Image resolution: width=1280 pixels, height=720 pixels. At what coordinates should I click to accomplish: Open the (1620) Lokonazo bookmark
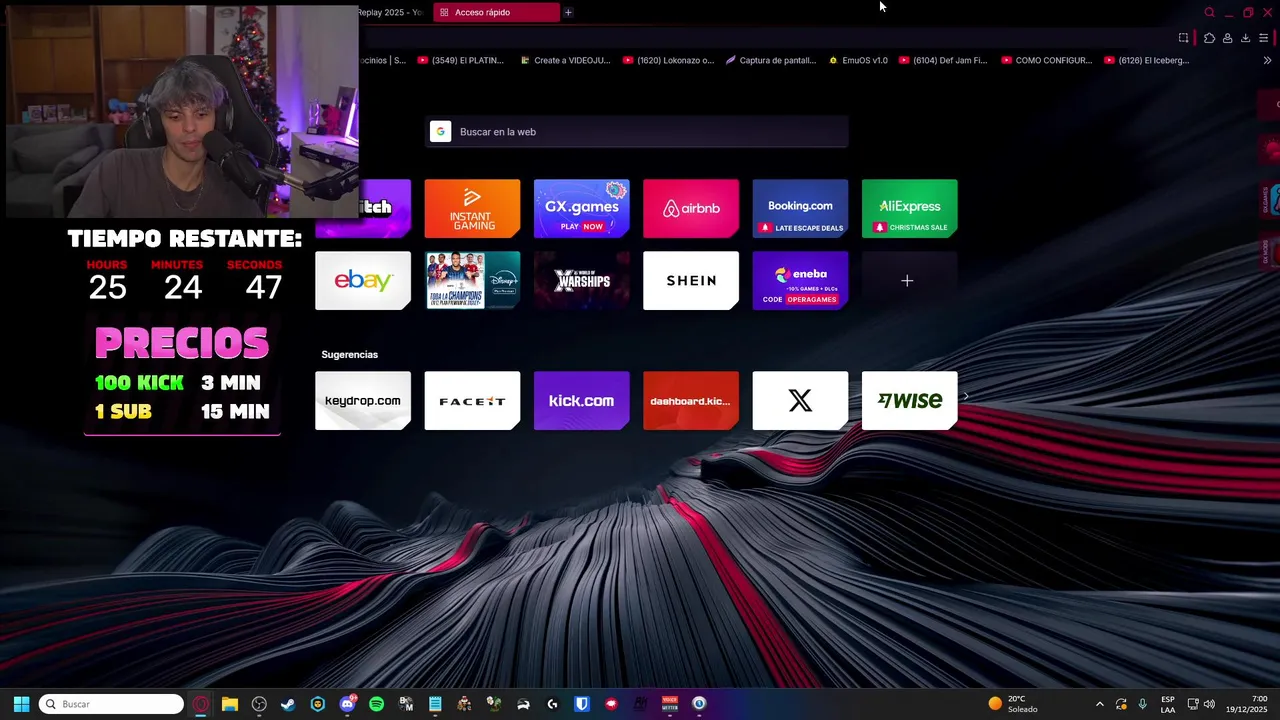click(x=668, y=60)
